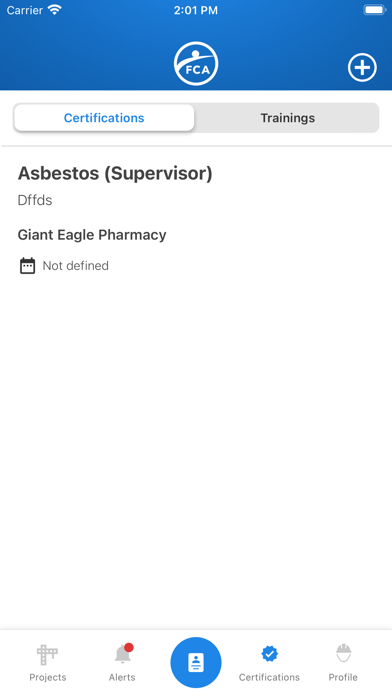Select the Certifications segment at top
This screenshot has height=696, width=392.
coord(104,118)
